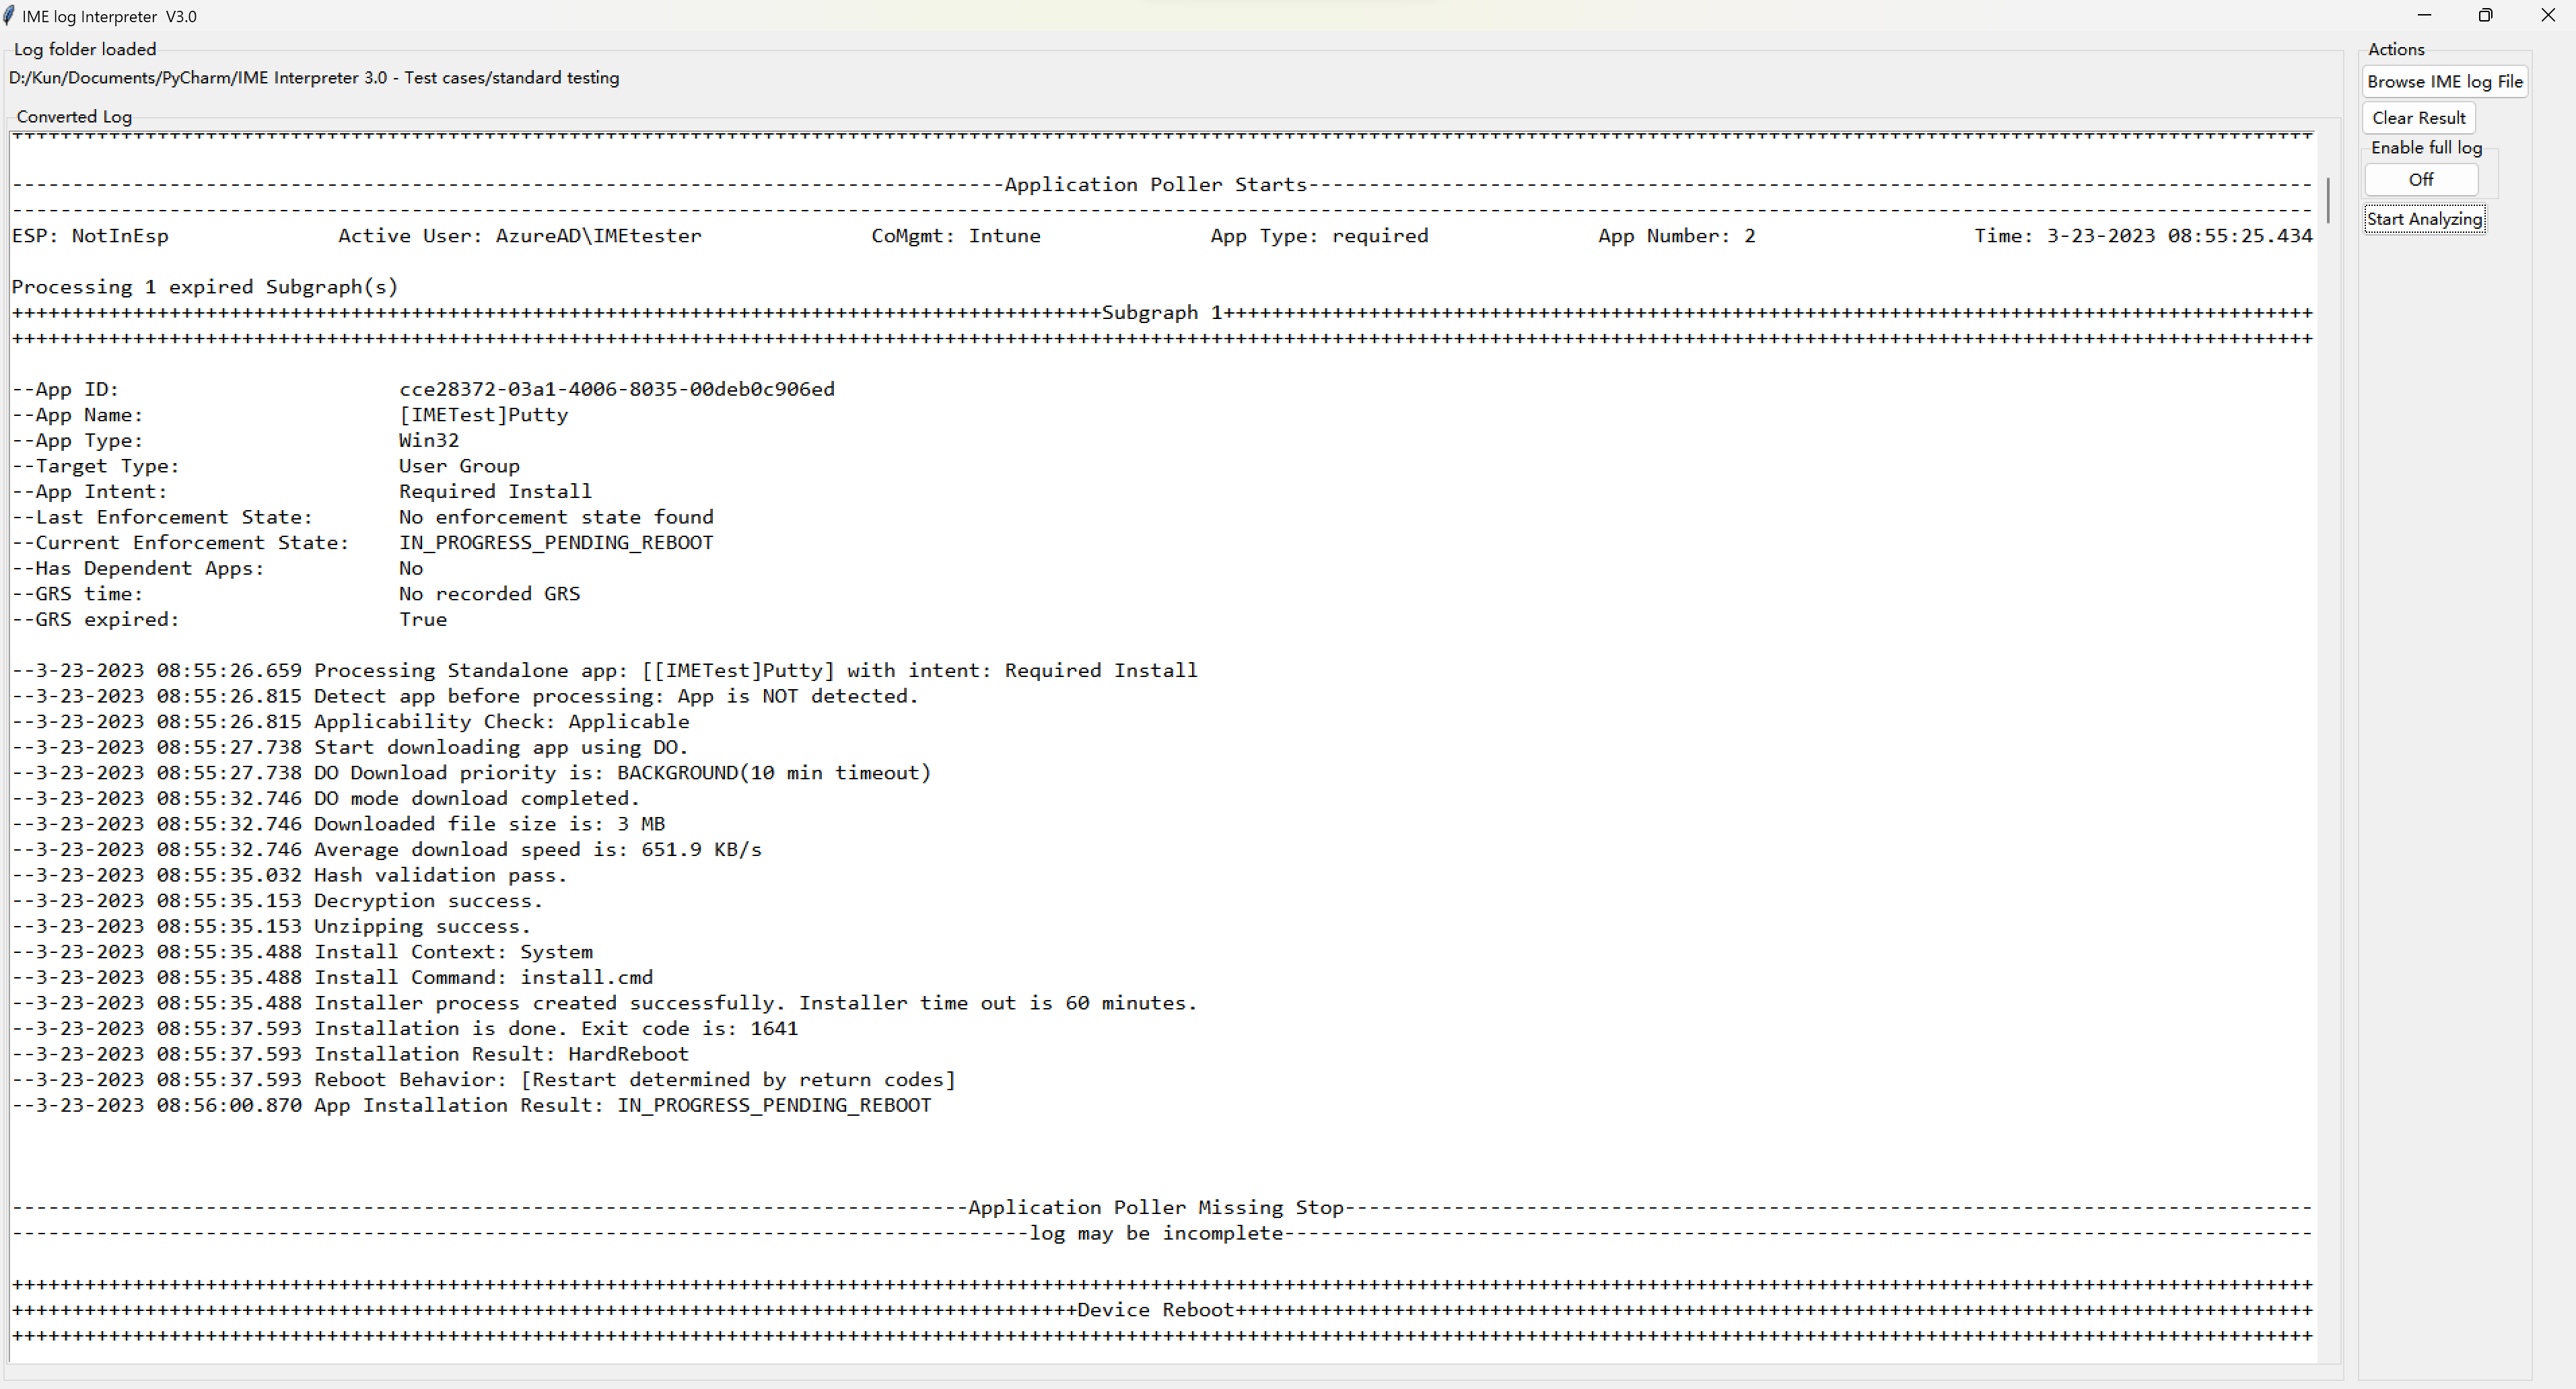Click the Converted Log scrollbar
Image resolution: width=2576 pixels, height=1389 pixels.
2330,200
